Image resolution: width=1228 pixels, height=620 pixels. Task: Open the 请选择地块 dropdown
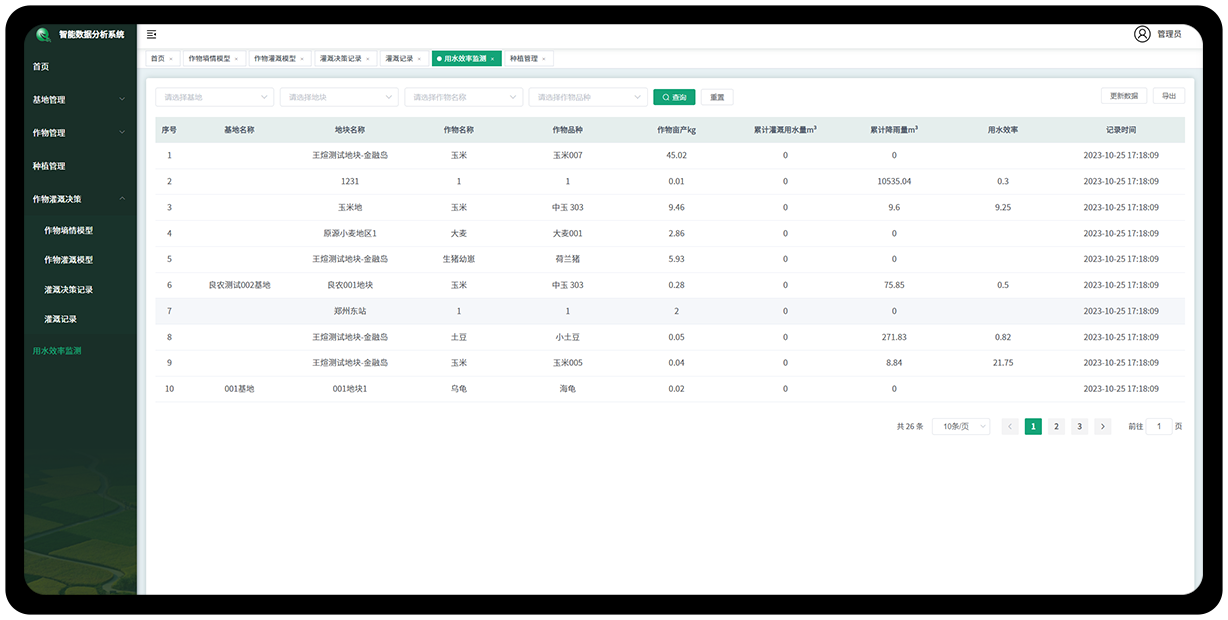pyautogui.click(x=338, y=96)
